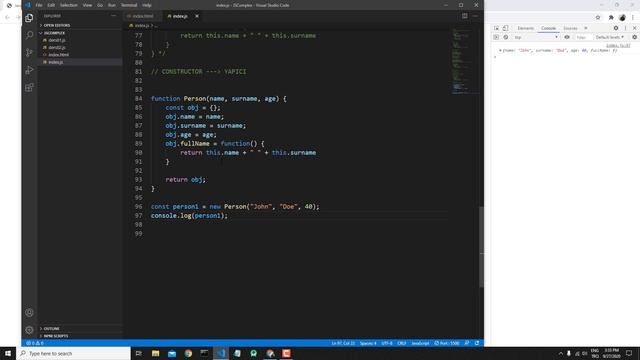Click the console live expression eye
Image resolution: width=640 pixels, height=360 pixels.
pyautogui.click(x=567, y=37)
